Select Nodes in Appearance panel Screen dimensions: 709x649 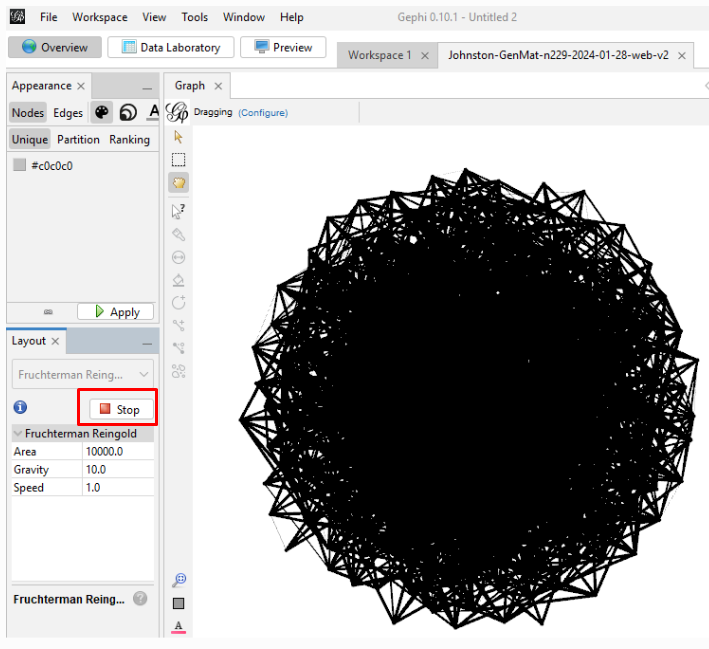(x=28, y=113)
